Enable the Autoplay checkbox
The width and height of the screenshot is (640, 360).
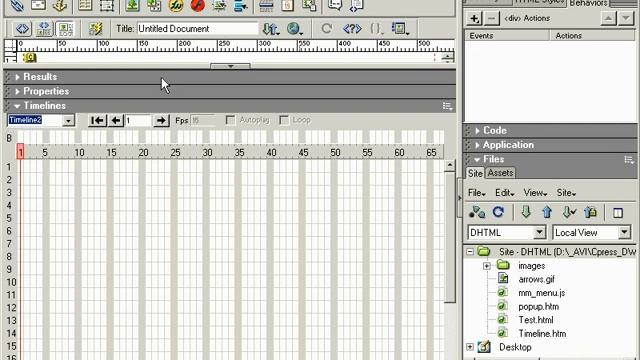[230, 120]
